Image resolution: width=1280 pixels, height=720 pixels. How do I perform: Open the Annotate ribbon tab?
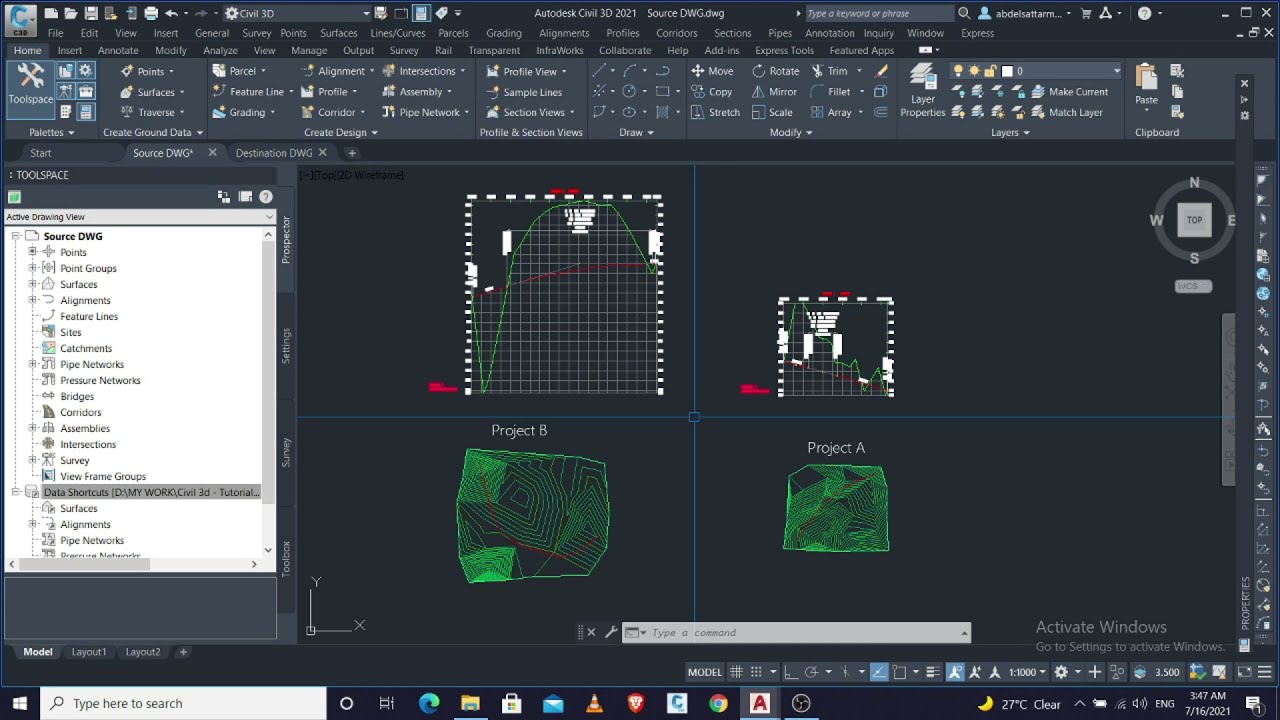coord(118,50)
